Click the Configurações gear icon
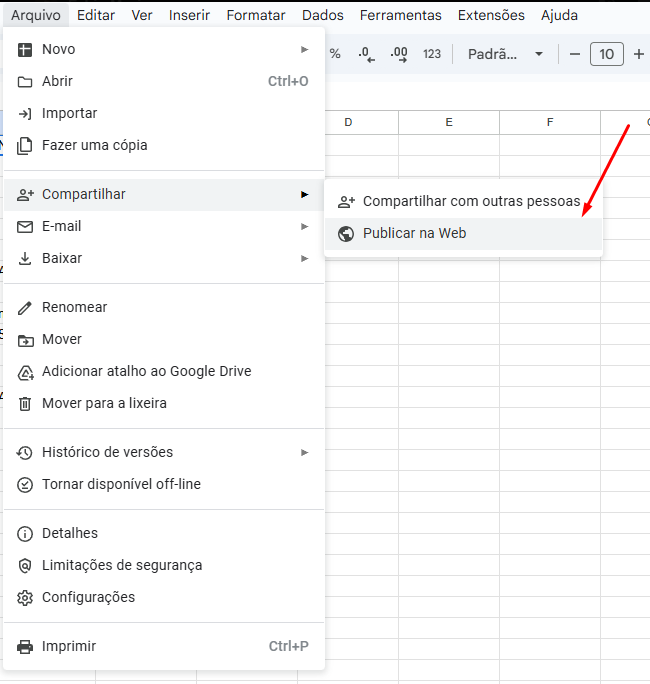Screen dimensions: 650x684 pos(25,598)
